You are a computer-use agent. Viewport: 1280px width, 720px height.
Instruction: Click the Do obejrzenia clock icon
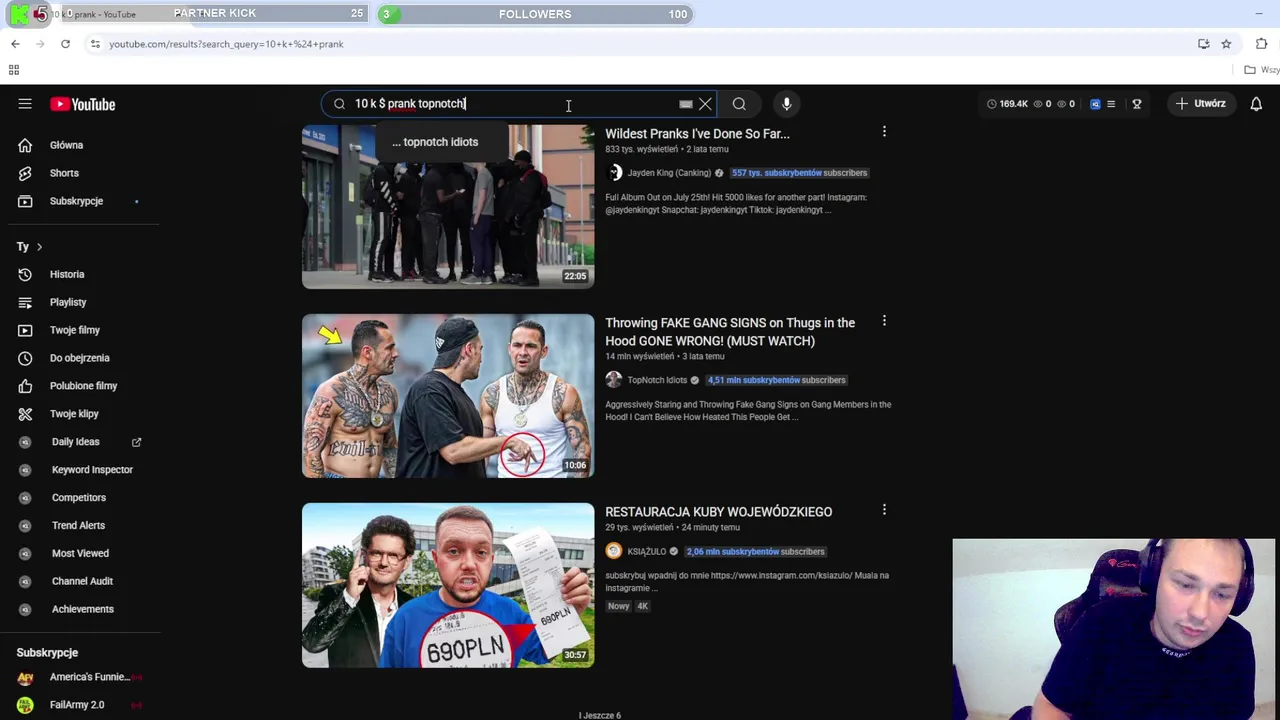tap(25, 358)
